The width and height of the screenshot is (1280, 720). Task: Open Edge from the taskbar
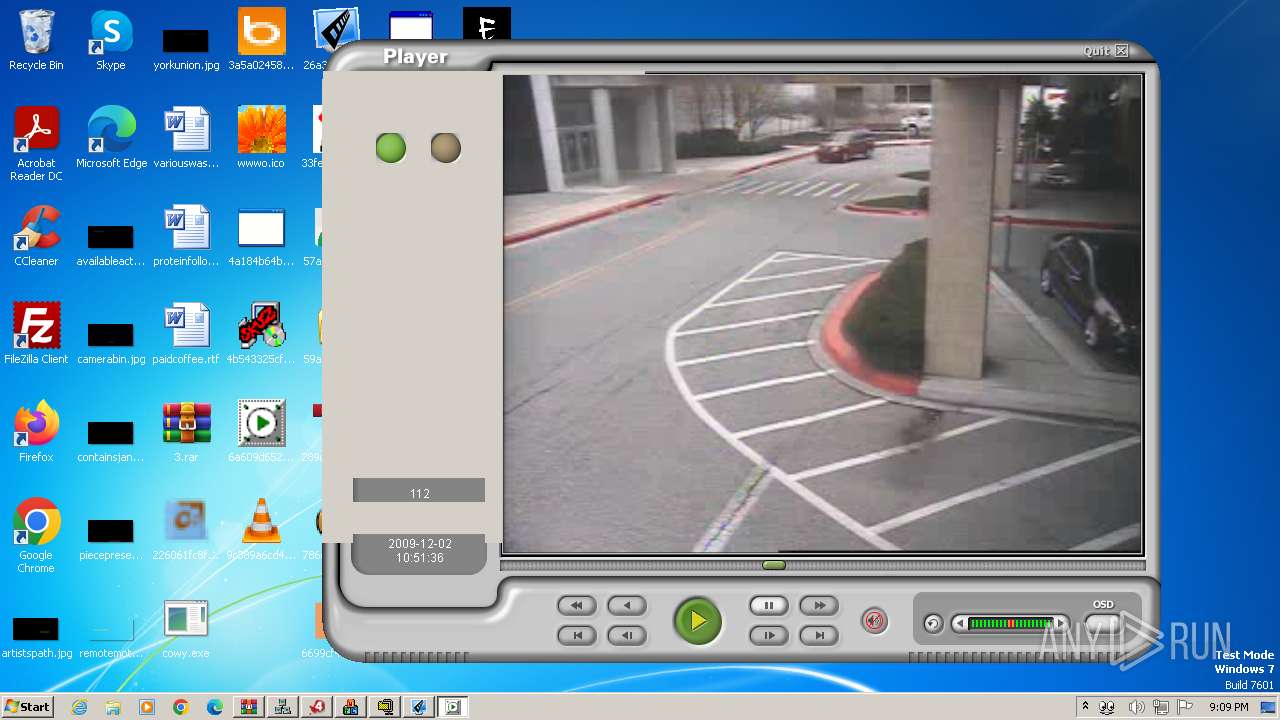pyautogui.click(x=215, y=707)
